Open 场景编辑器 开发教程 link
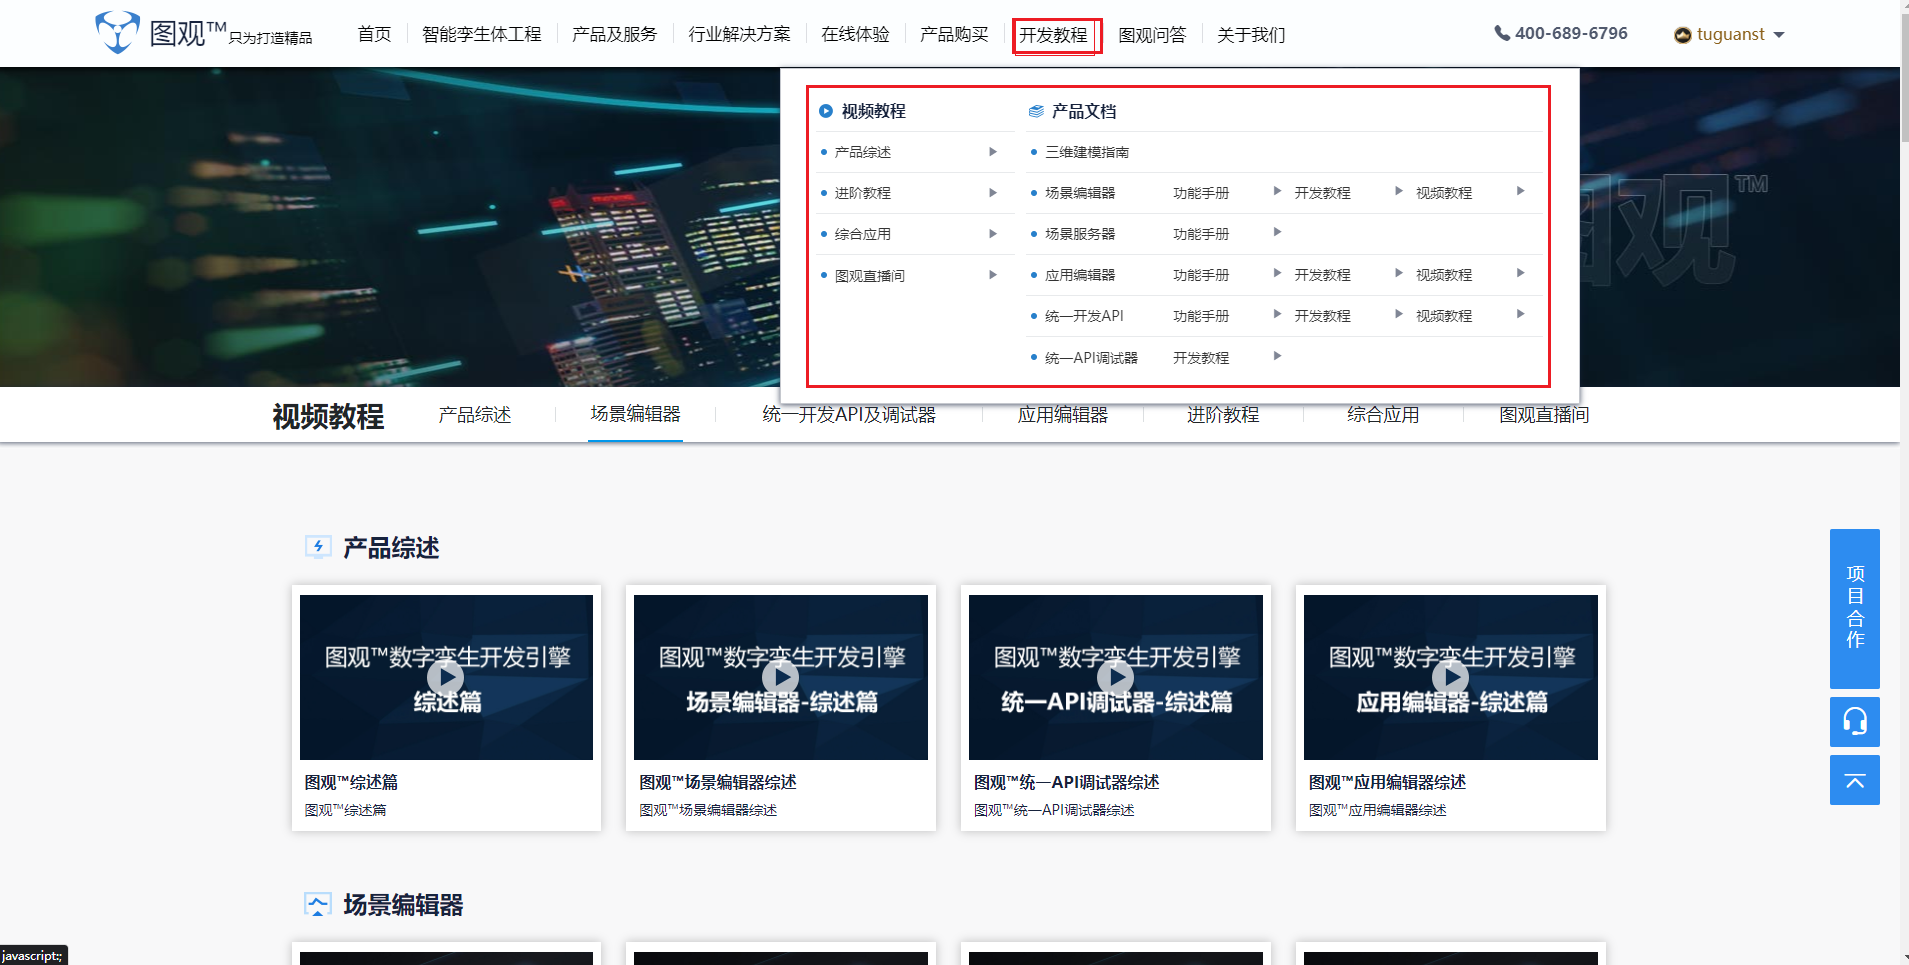 (x=1323, y=193)
